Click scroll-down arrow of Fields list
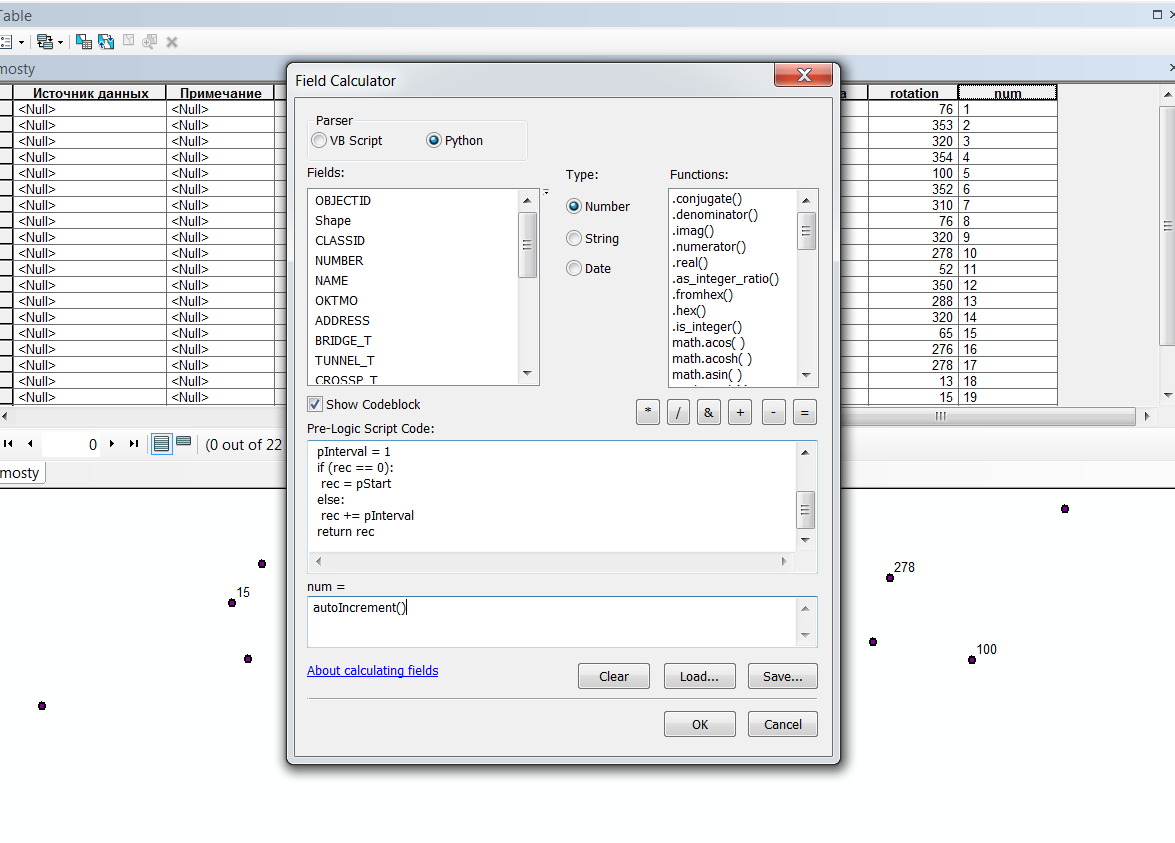Image resolution: width=1175 pixels, height=843 pixels. pos(528,373)
